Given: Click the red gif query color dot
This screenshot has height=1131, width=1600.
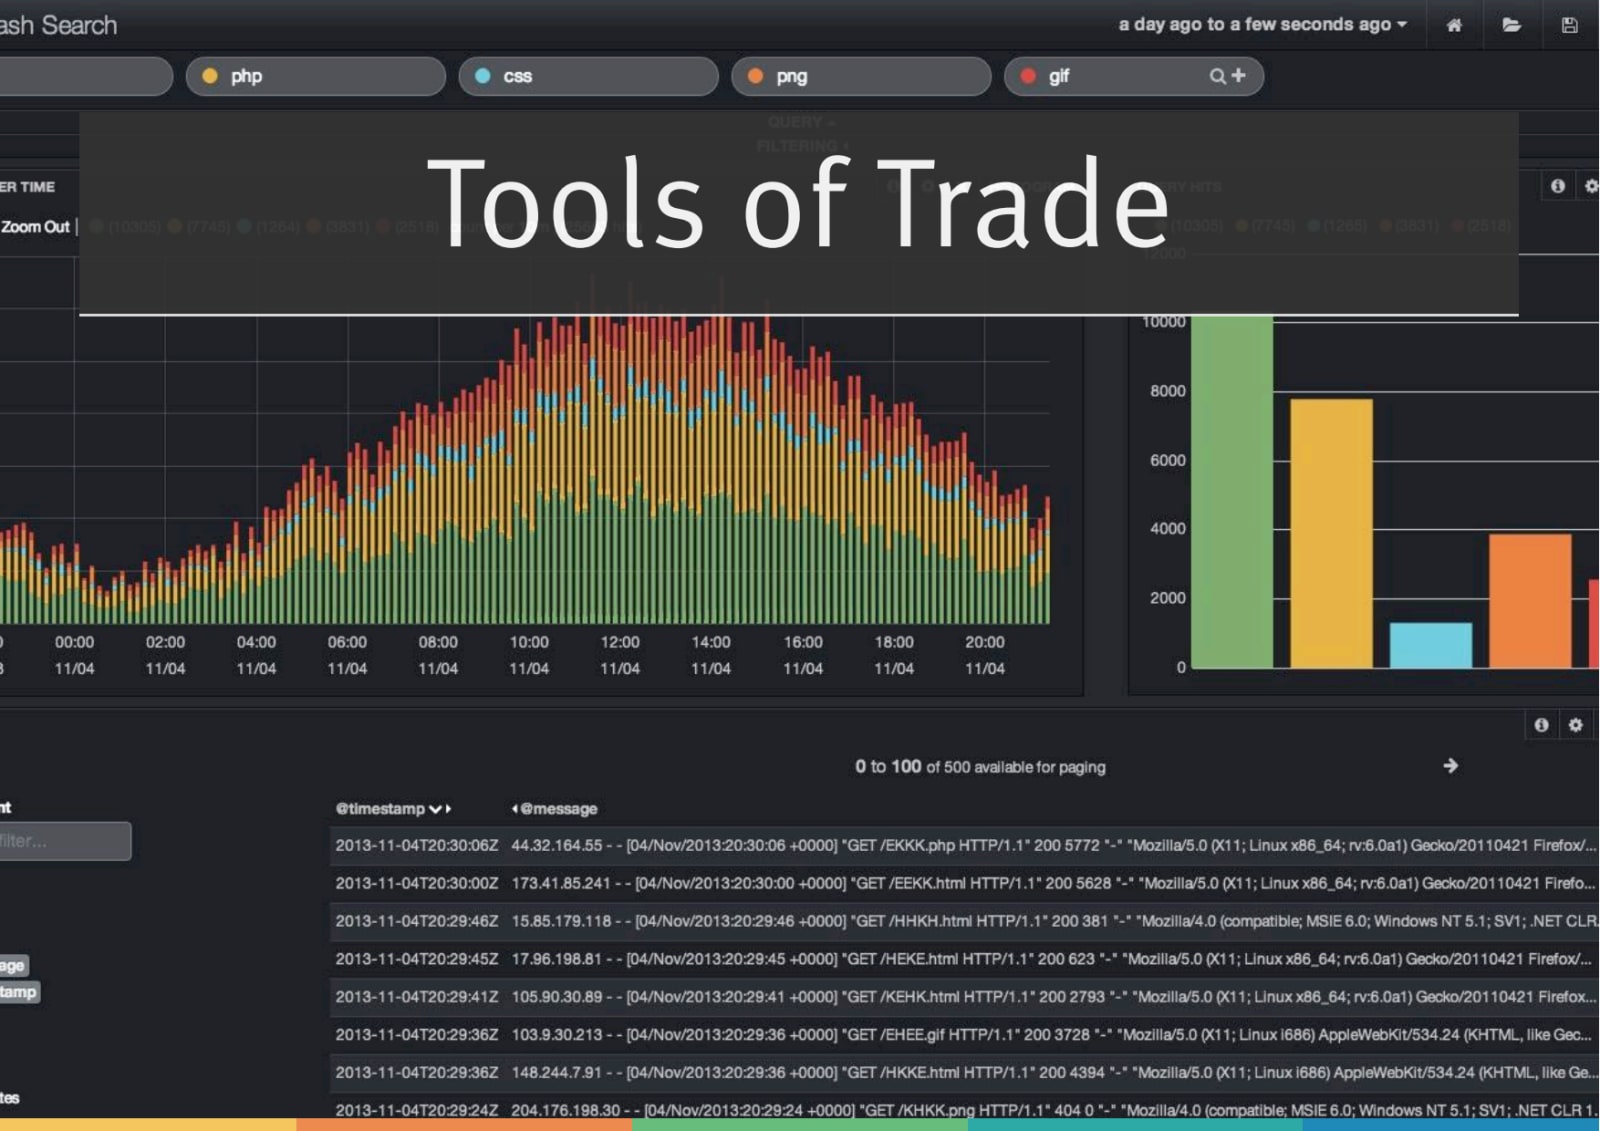Looking at the screenshot, I should (1027, 76).
